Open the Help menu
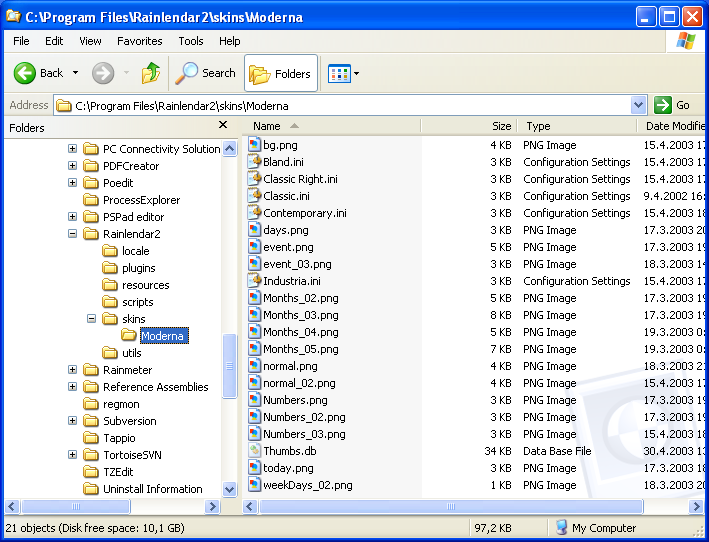 point(230,41)
